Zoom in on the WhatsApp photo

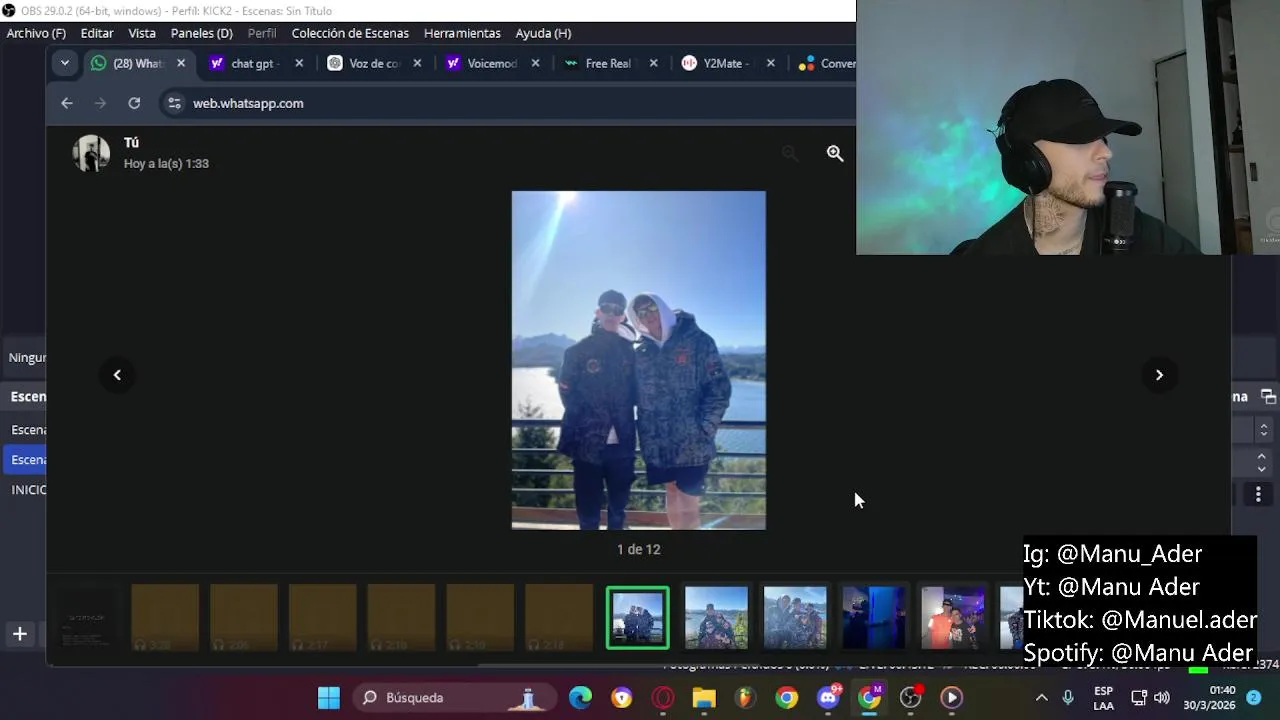coord(835,153)
